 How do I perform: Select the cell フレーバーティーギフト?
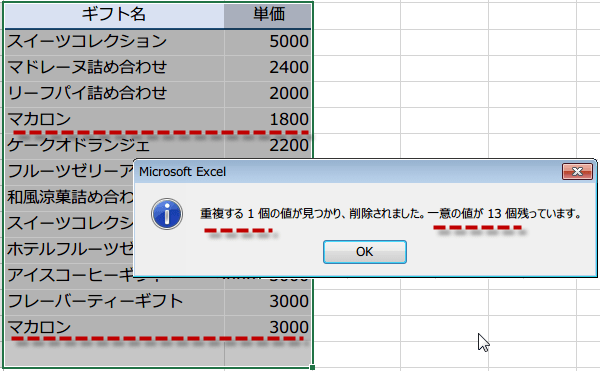(114, 301)
